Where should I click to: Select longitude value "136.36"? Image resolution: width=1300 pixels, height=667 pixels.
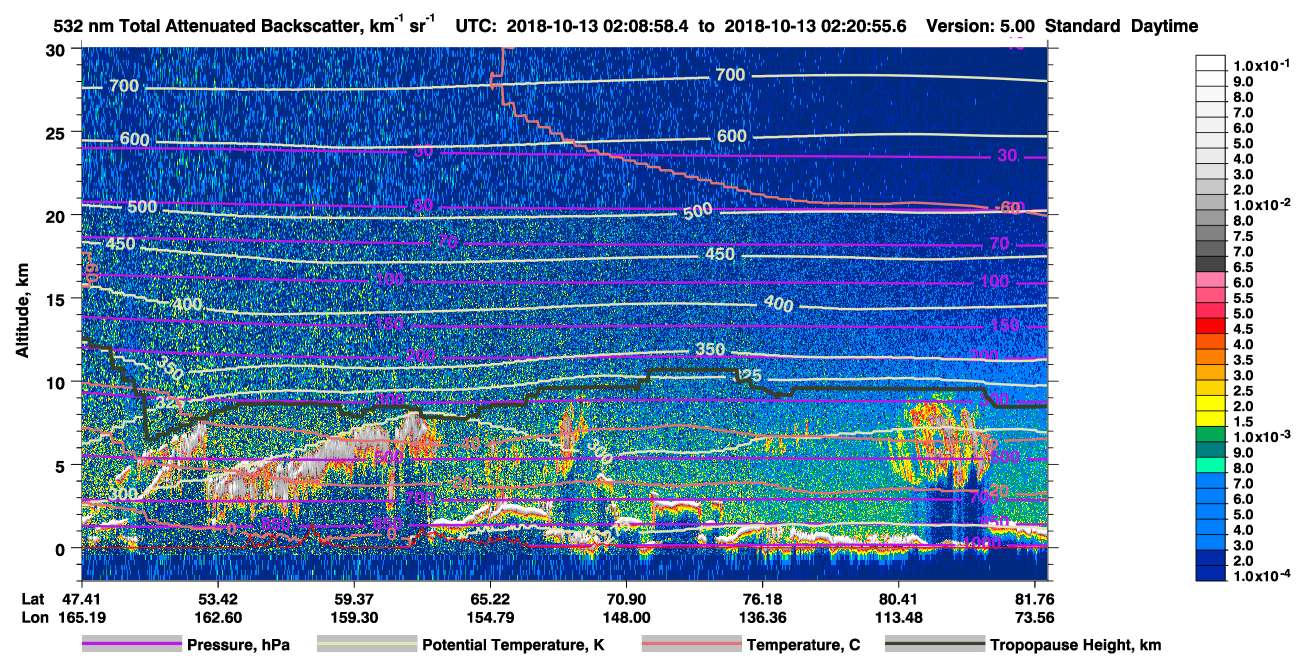[763, 618]
